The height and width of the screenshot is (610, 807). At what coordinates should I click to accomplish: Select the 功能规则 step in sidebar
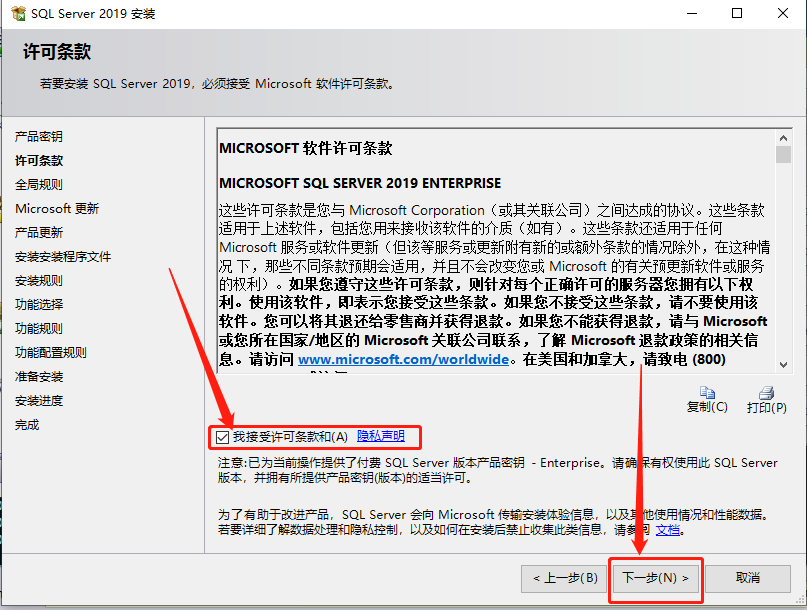(x=39, y=328)
